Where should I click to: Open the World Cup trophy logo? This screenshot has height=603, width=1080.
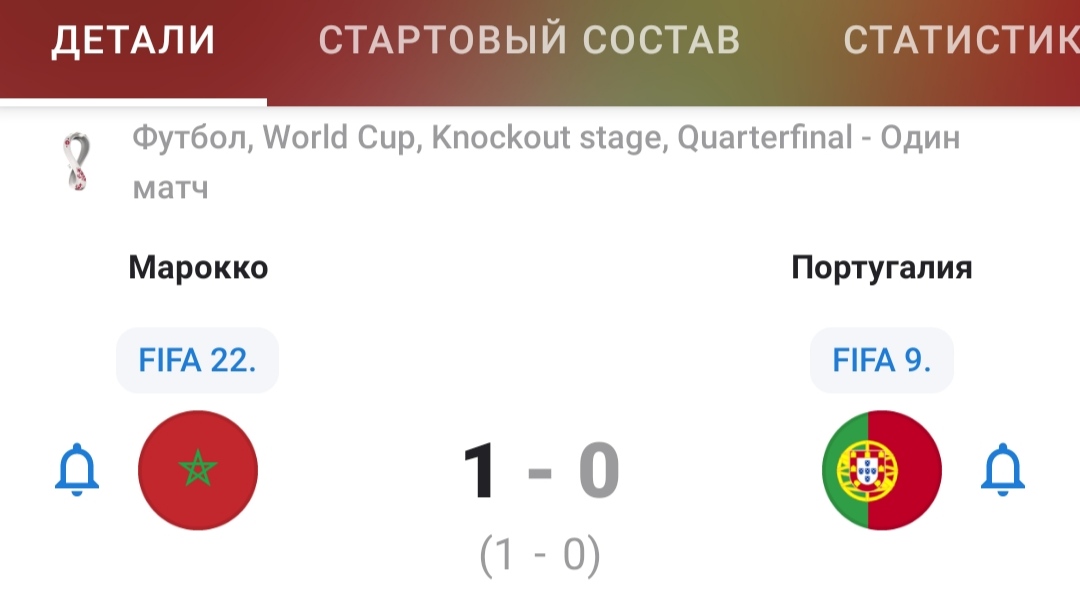coord(76,161)
